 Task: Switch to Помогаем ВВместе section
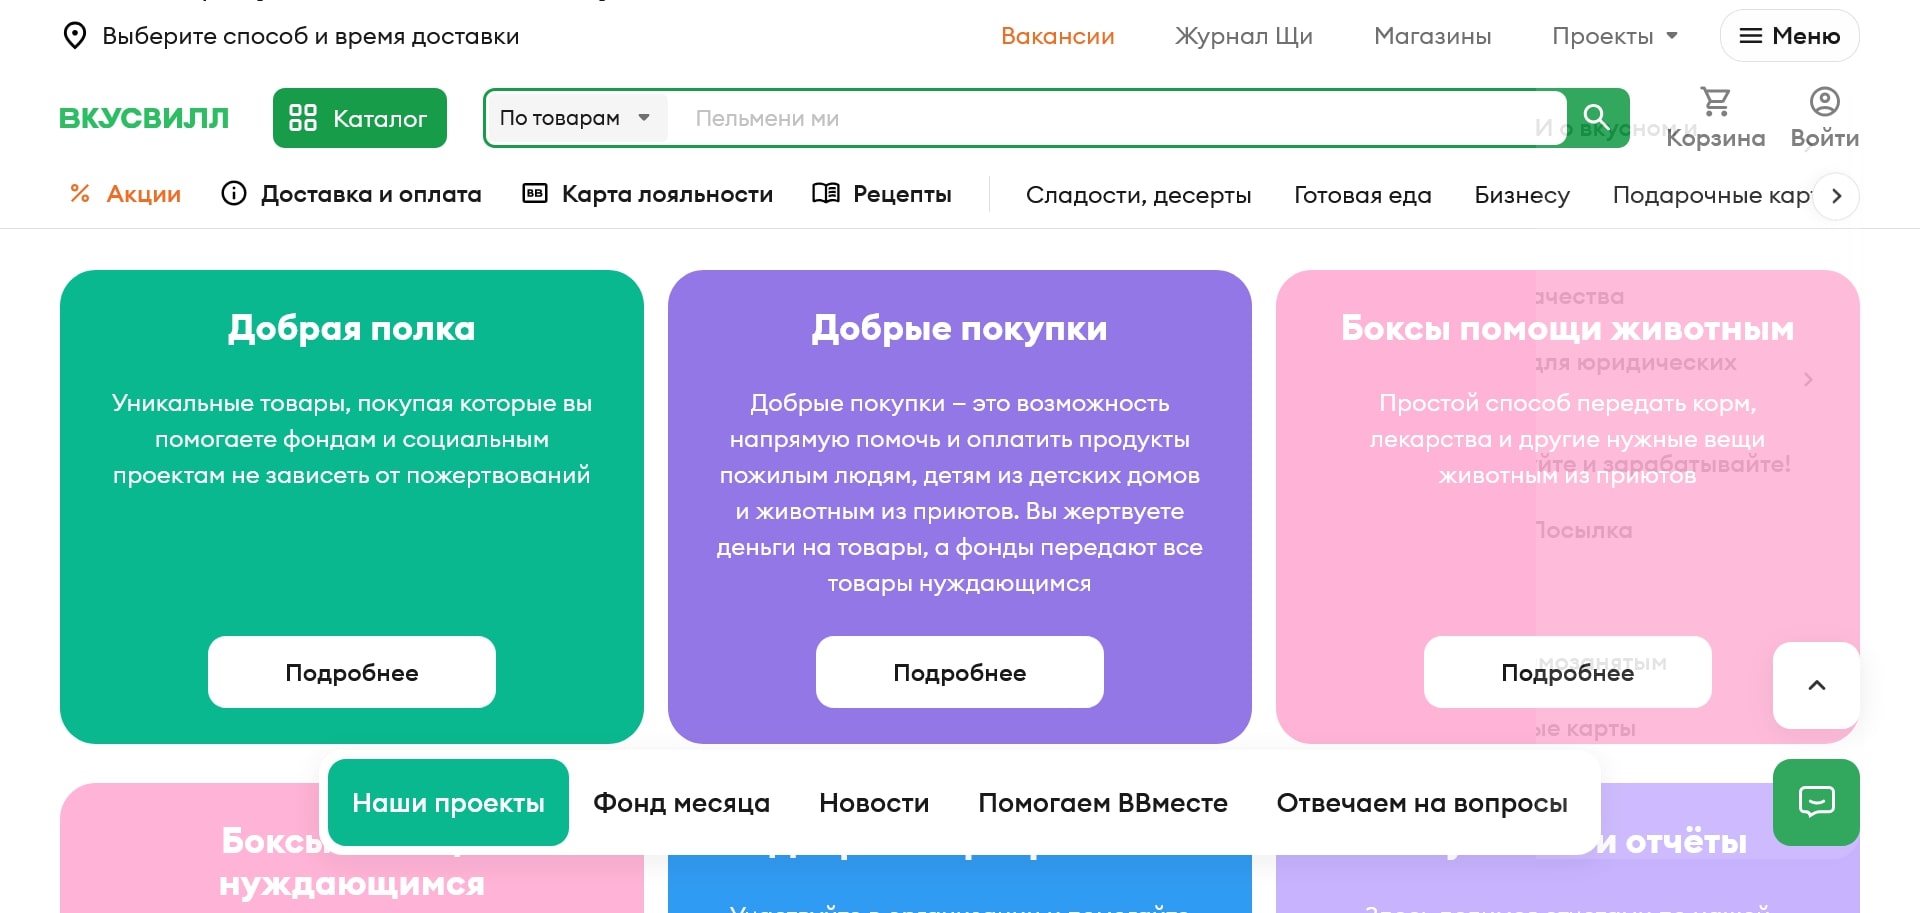1103,802
